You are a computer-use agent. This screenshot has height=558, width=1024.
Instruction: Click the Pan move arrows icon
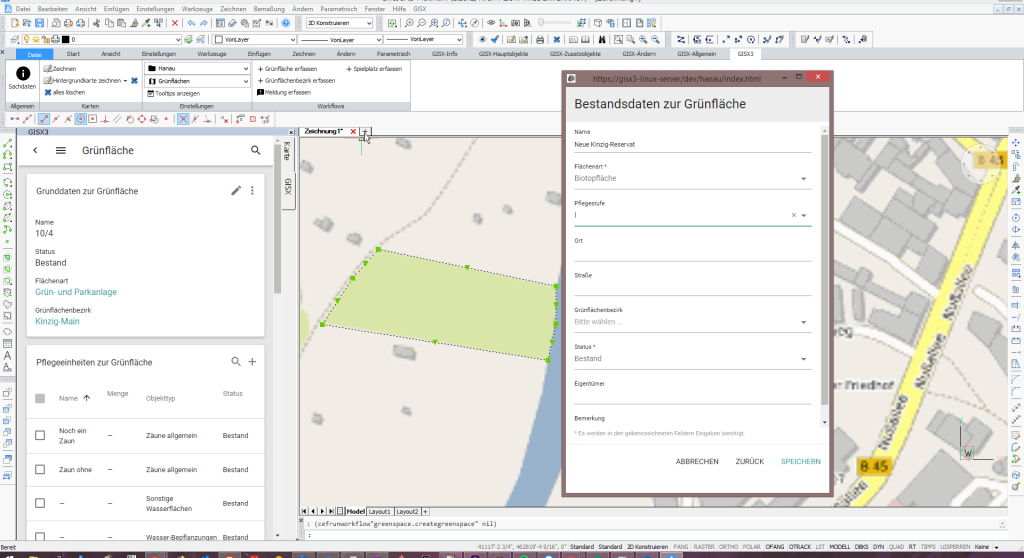[x=462, y=23]
